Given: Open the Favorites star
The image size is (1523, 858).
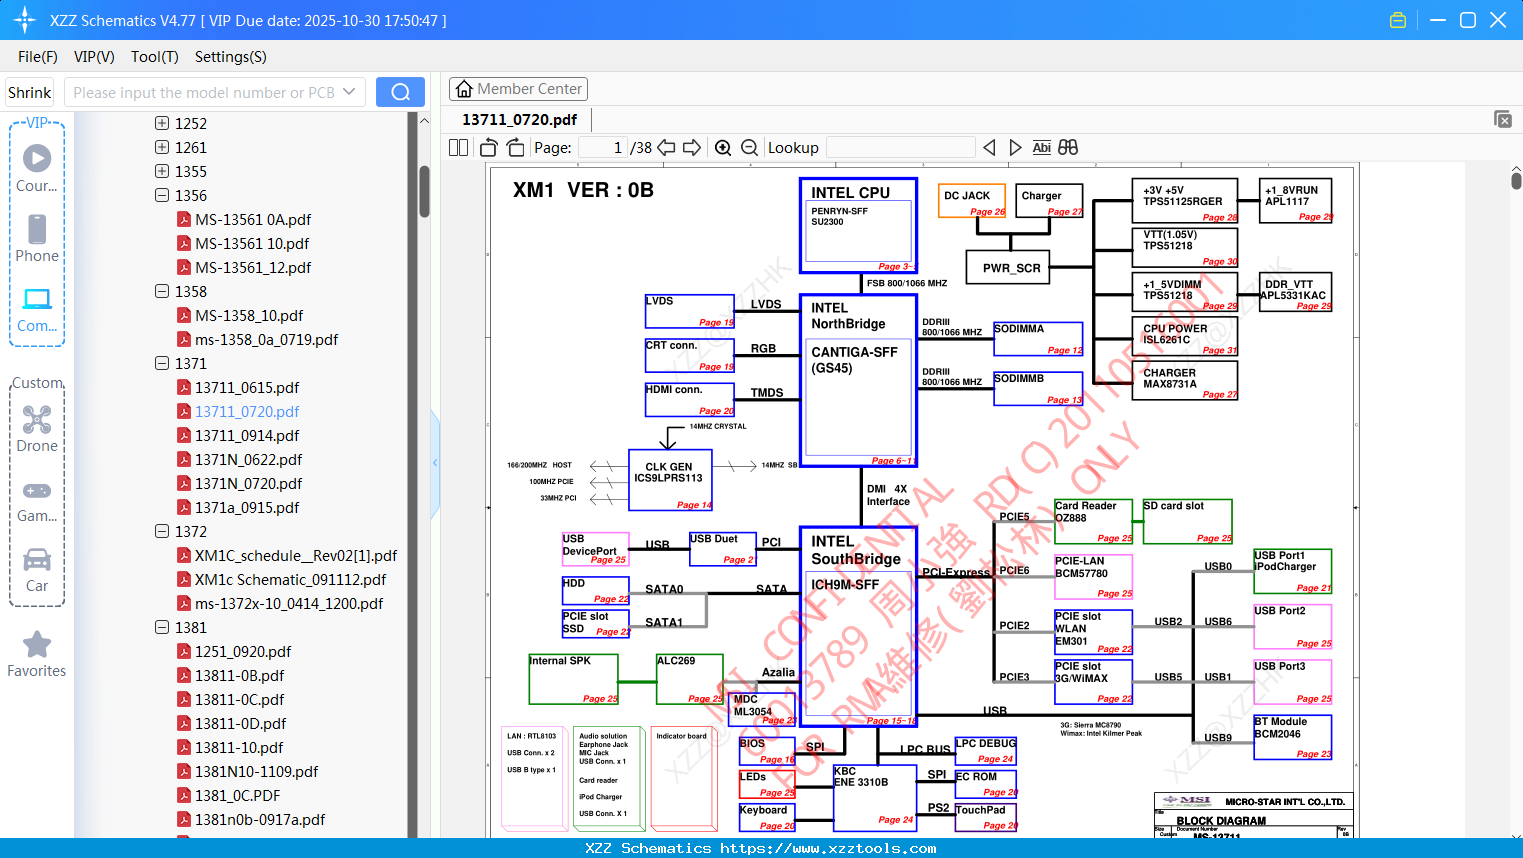Looking at the screenshot, I should click(37, 654).
